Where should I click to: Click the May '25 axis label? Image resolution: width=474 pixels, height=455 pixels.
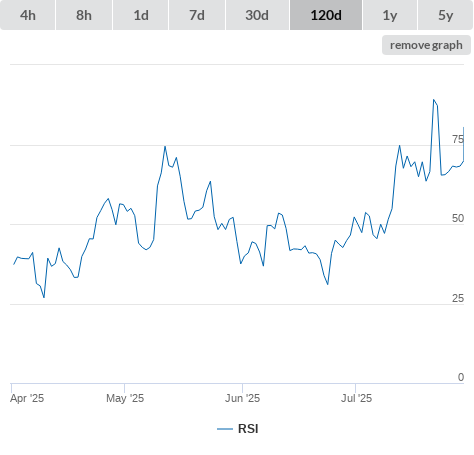click(125, 398)
